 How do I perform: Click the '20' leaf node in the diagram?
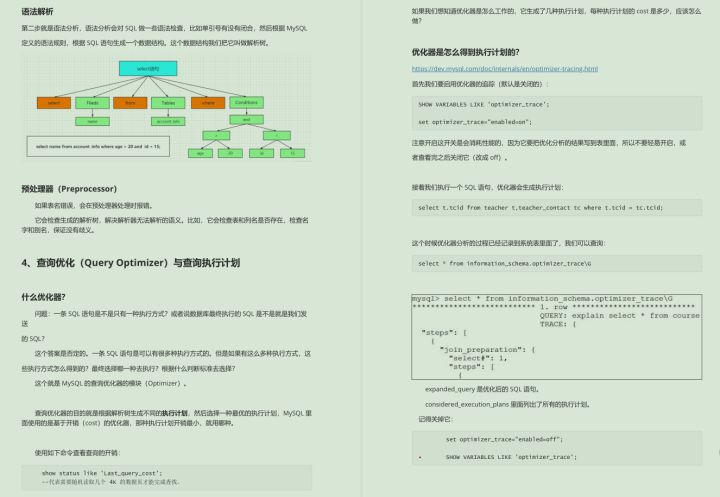click(230, 153)
